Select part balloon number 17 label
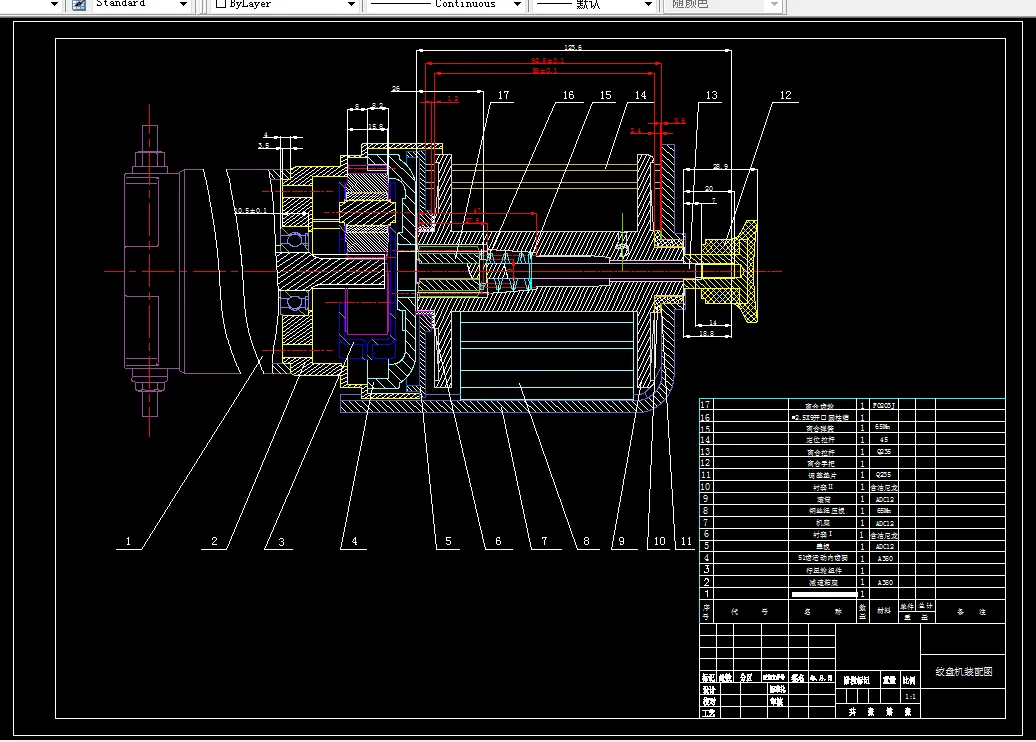1036x742 pixels. point(503,96)
